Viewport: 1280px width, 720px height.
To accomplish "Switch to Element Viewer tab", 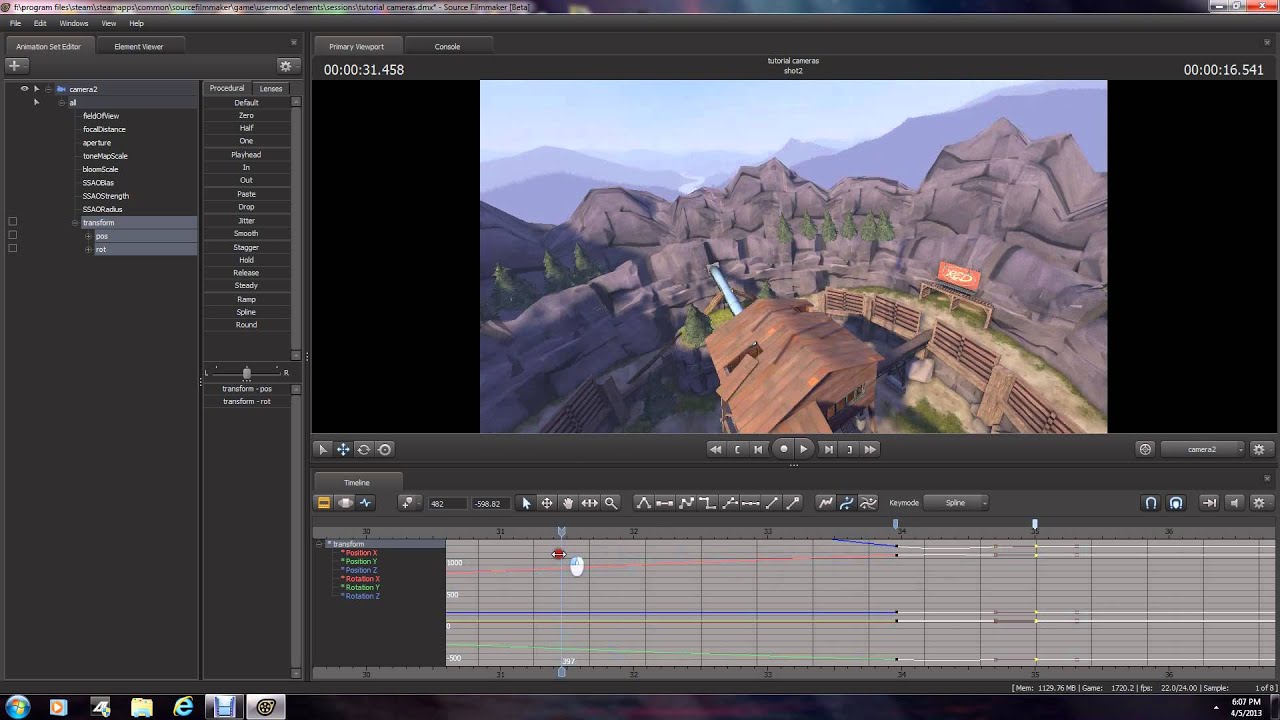I will tap(138, 46).
